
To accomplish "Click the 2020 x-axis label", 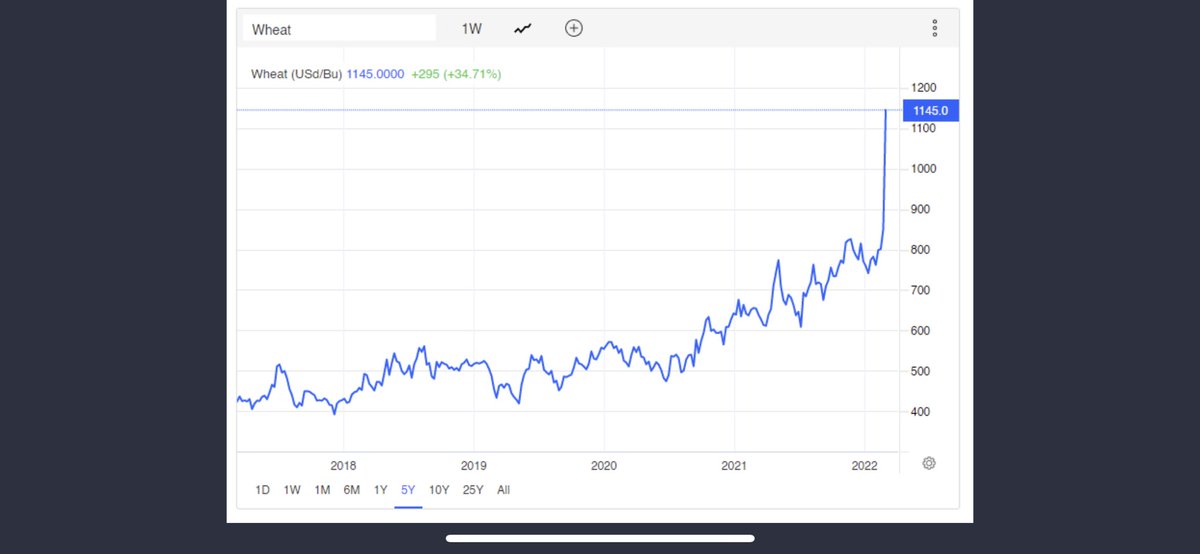I will pos(603,466).
